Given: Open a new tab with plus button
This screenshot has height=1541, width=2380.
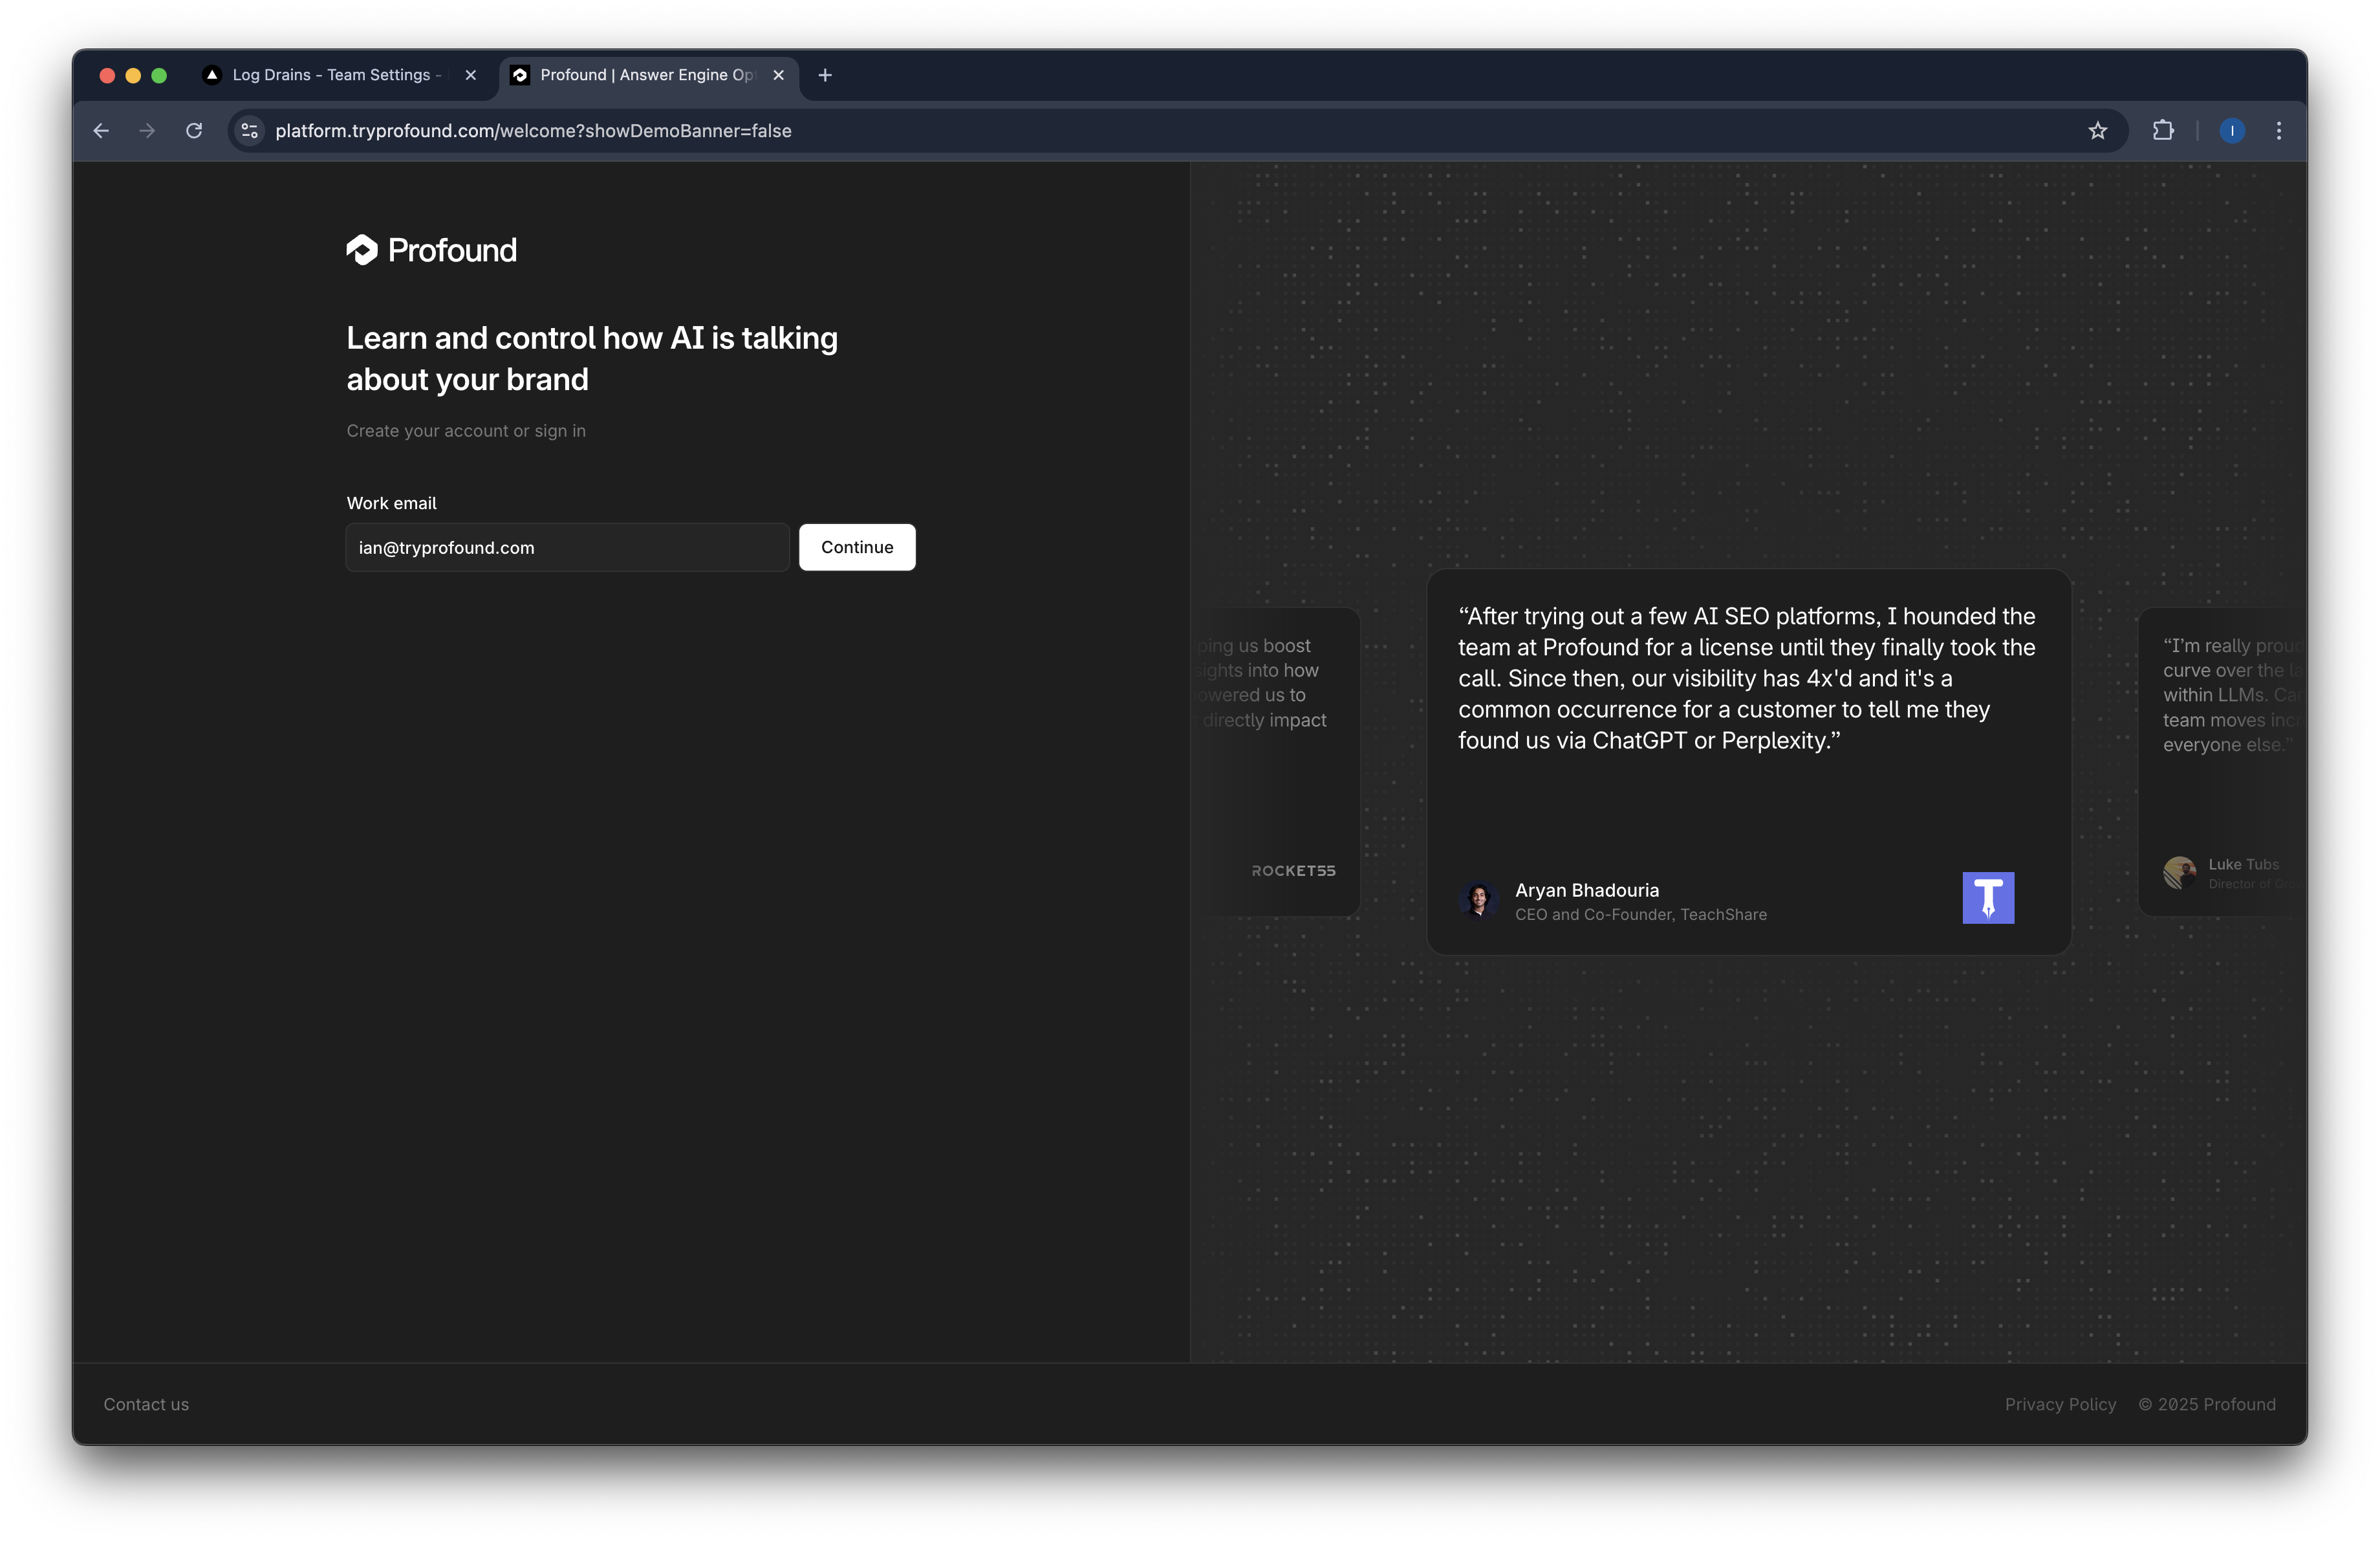Looking at the screenshot, I should coord(825,75).
